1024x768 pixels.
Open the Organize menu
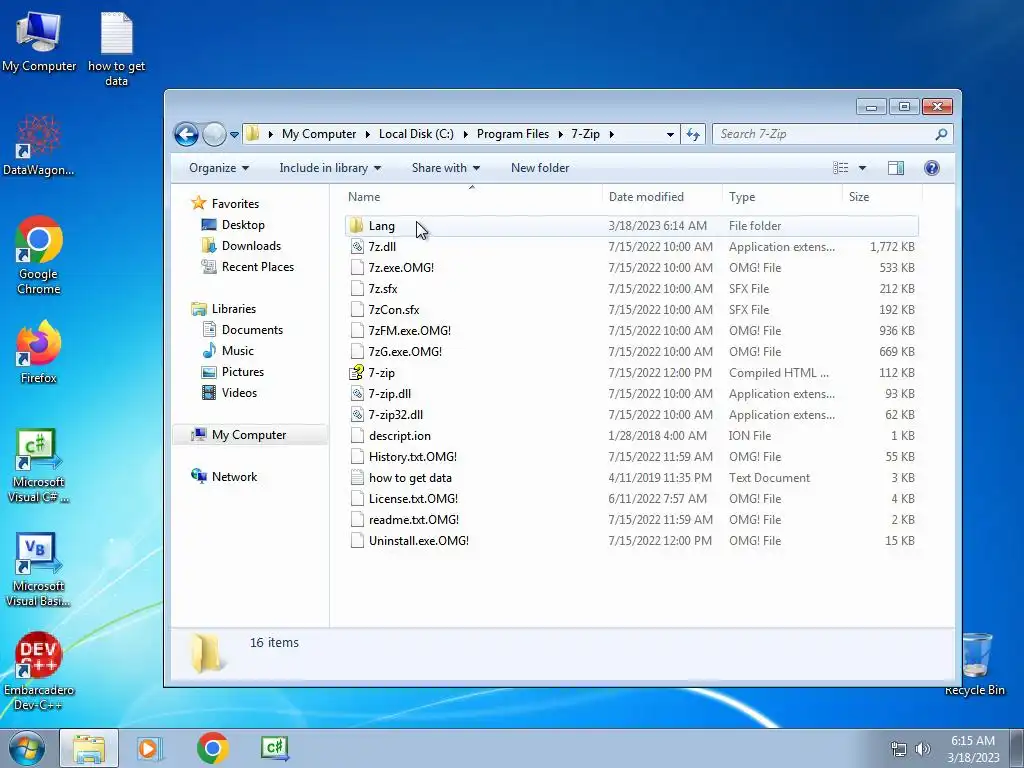tap(219, 168)
